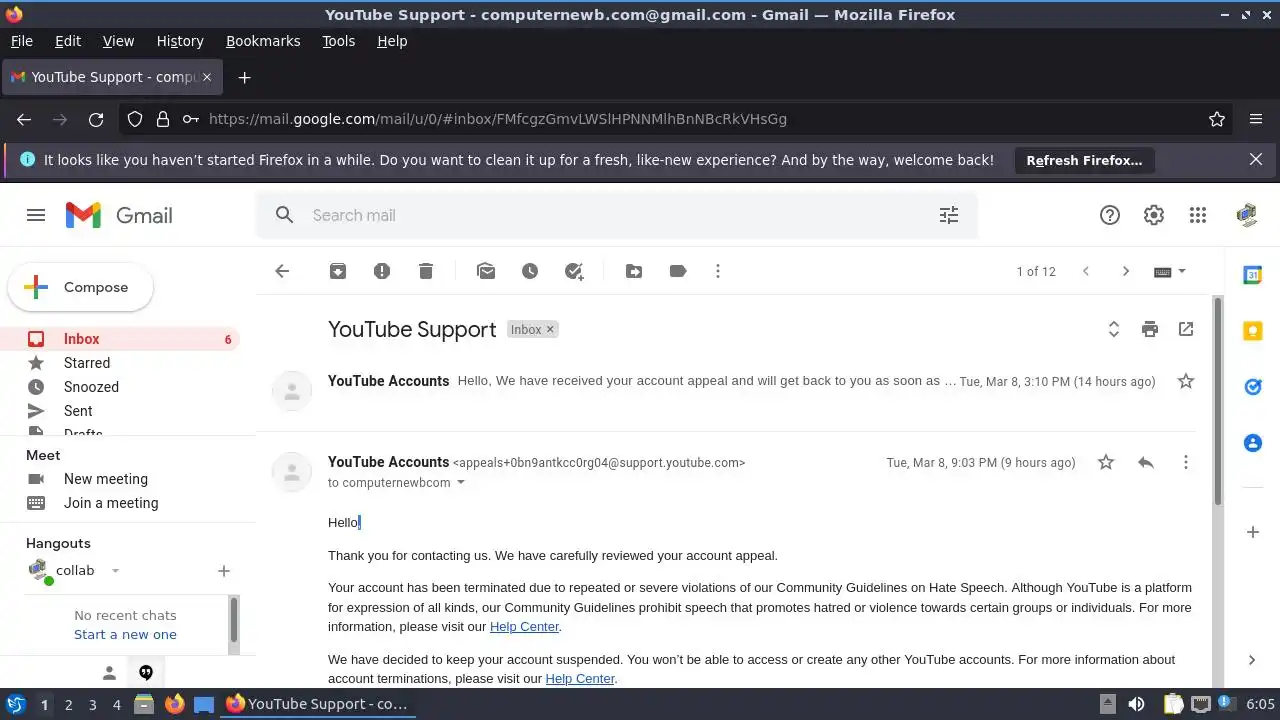
Task: Open the Contacts side panel
Action: 1253,443
